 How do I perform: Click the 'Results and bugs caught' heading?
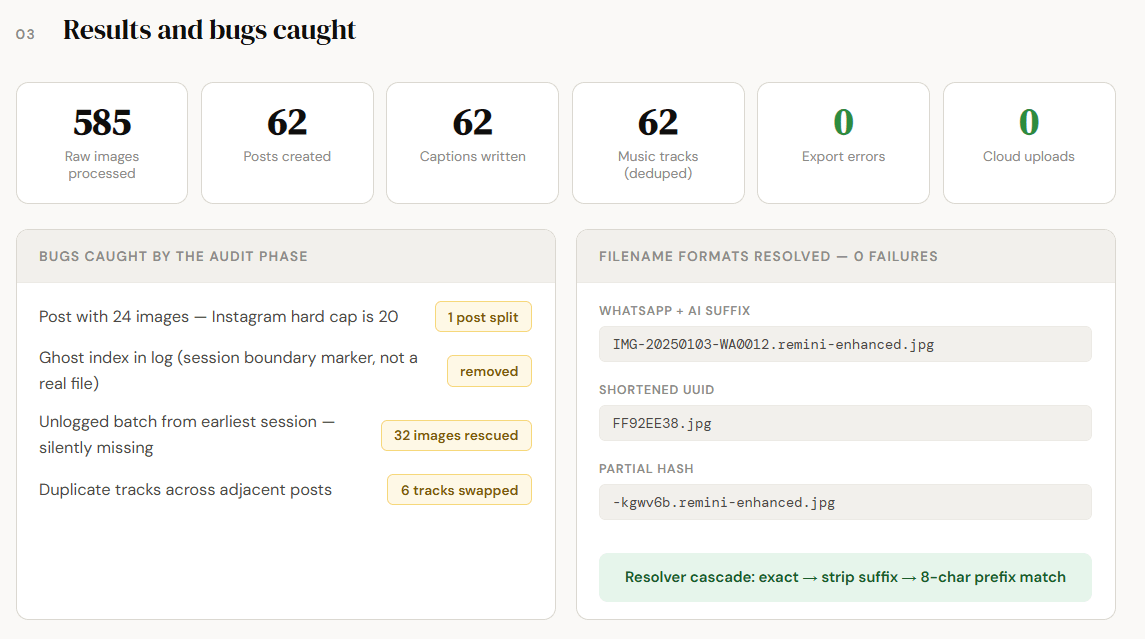tap(209, 30)
